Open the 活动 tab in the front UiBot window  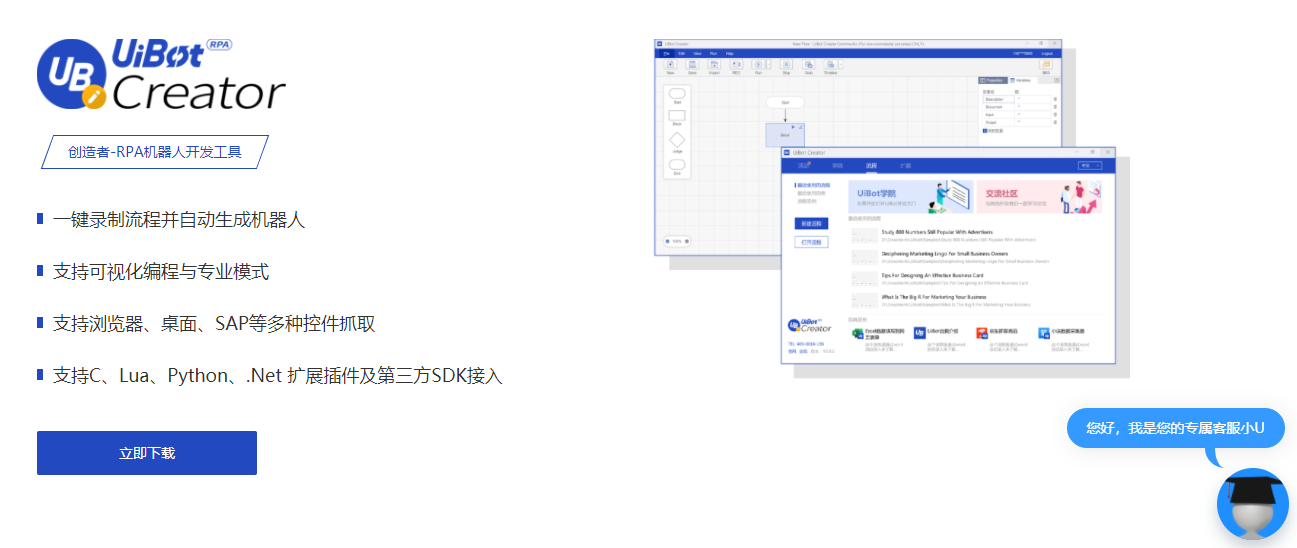pos(803,165)
